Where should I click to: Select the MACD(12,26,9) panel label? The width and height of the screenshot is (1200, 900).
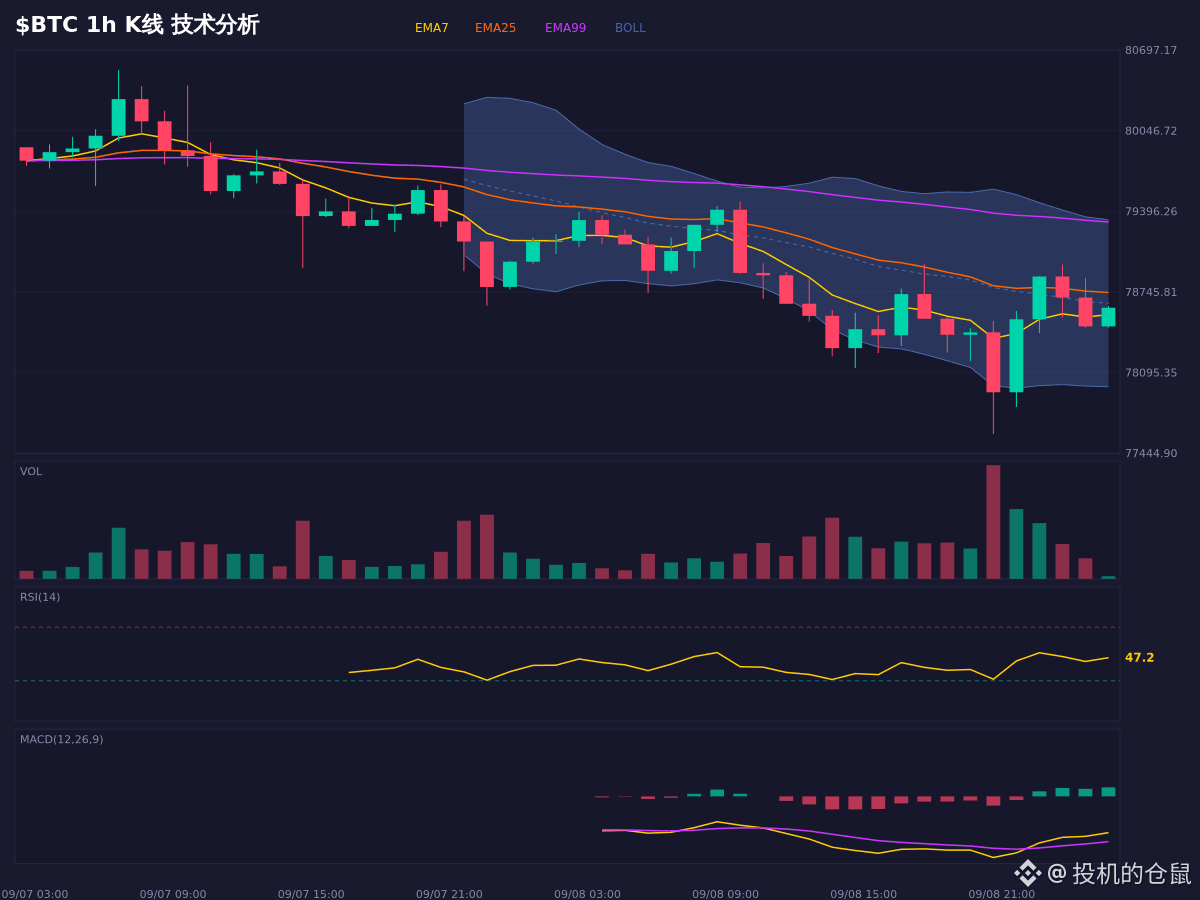click(x=62, y=740)
